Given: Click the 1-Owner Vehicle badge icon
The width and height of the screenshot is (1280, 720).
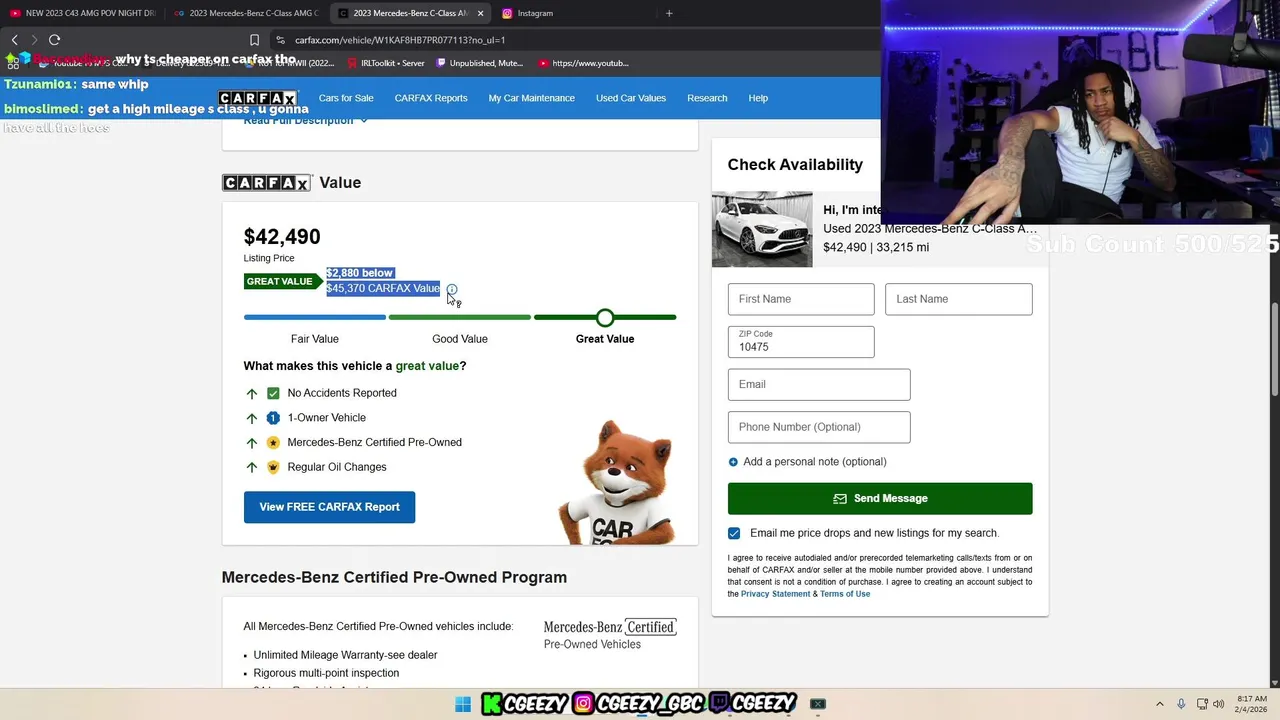Looking at the screenshot, I should [273, 418].
